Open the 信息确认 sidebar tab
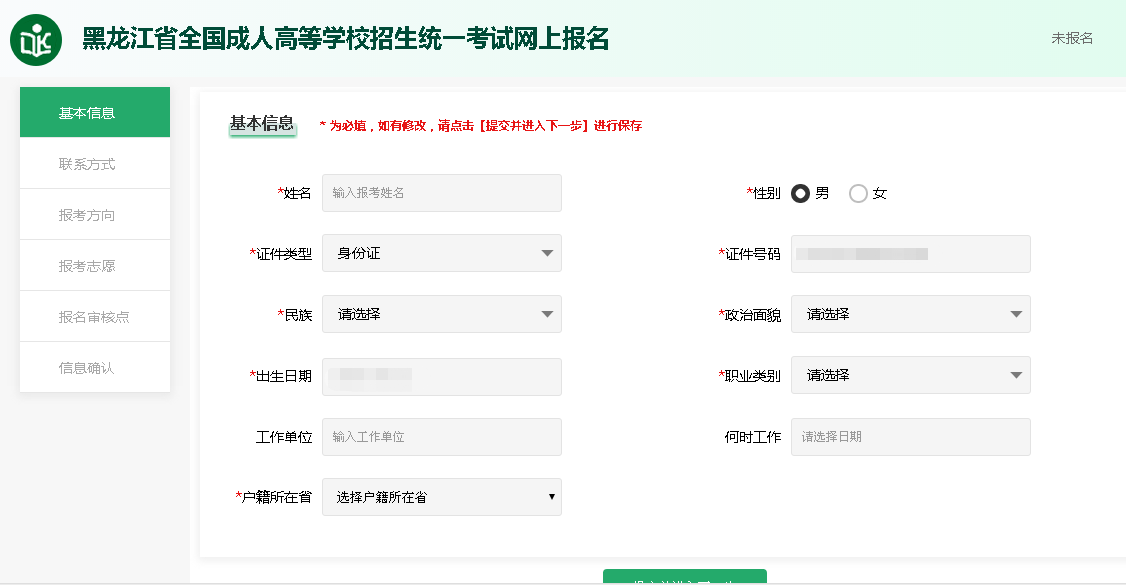The image size is (1126, 585). pos(95,368)
